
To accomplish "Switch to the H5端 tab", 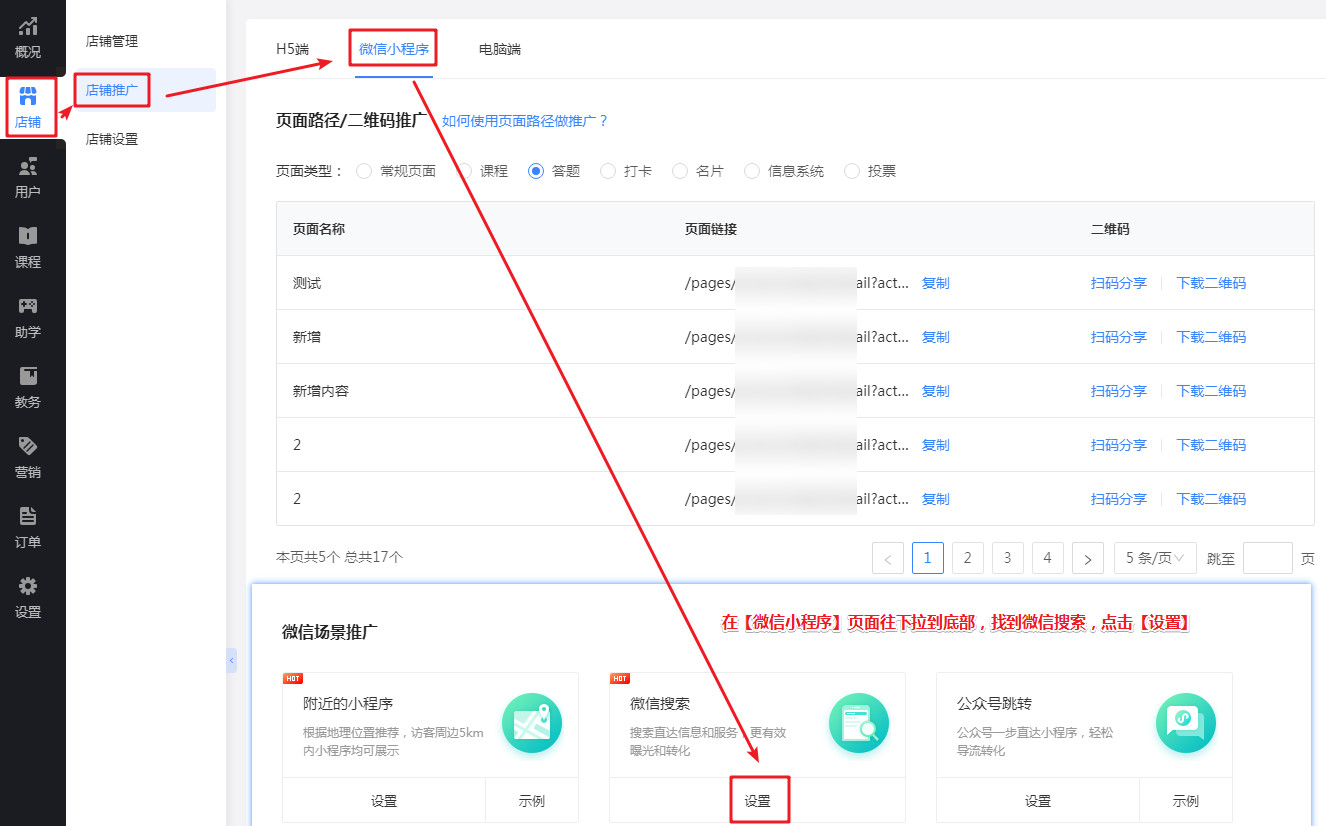I will tap(293, 49).
